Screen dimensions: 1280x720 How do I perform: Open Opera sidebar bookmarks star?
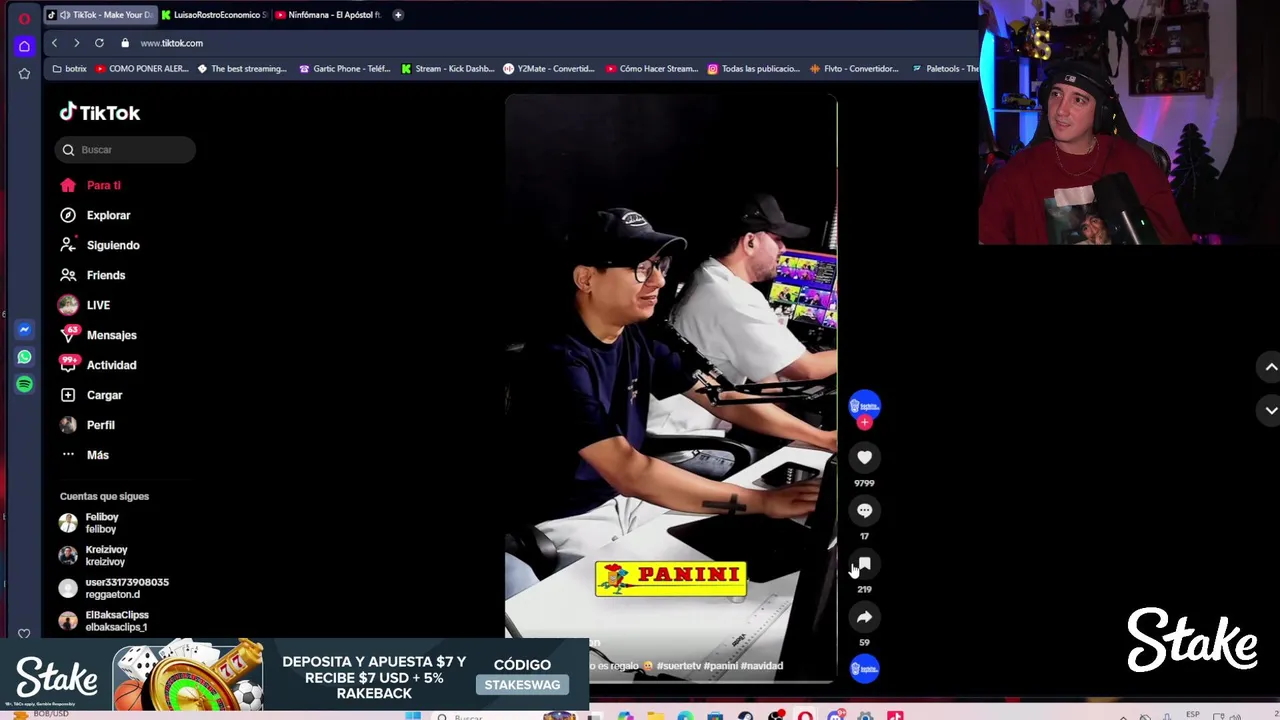pyautogui.click(x=24, y=73)
